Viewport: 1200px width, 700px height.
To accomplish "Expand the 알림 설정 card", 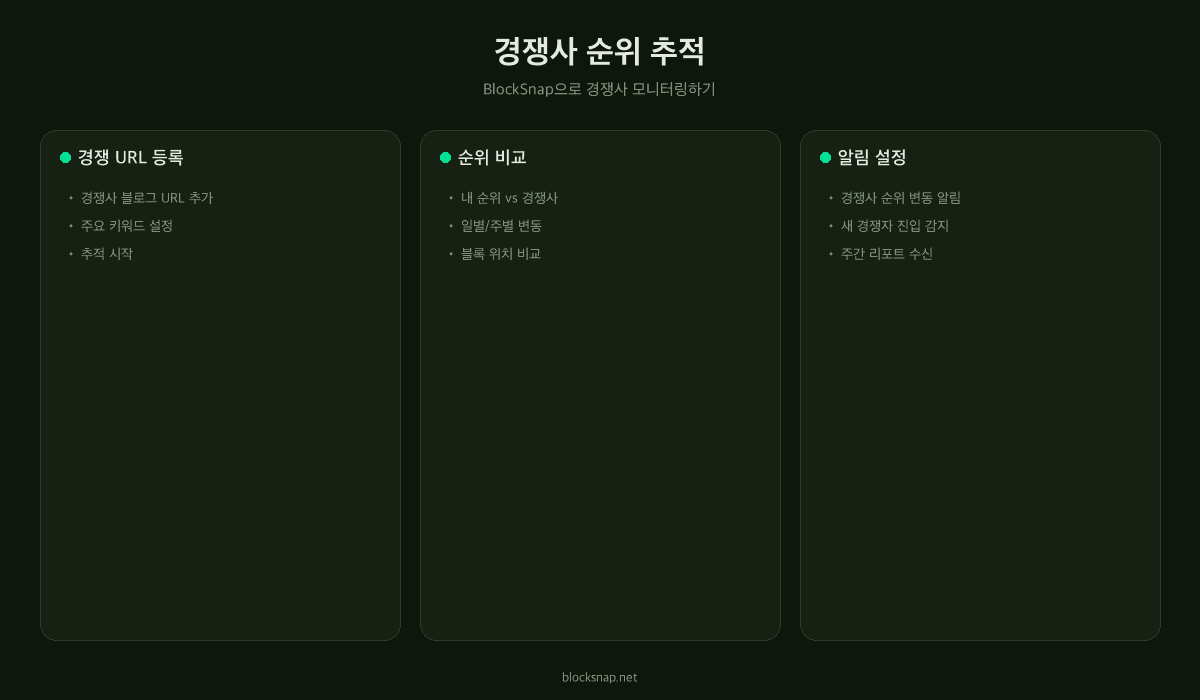I will click(x=980, y=385).
